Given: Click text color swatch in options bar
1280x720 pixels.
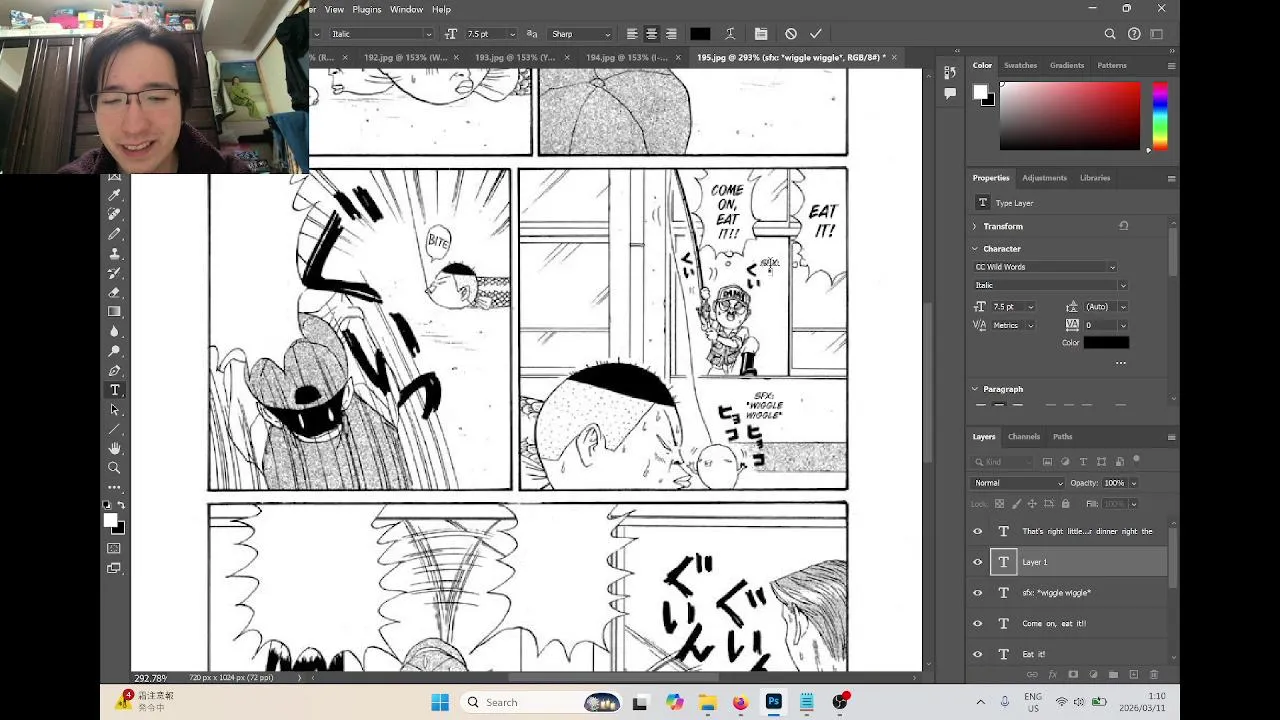Looking at the screenshot, I should [x=700, y=34].
